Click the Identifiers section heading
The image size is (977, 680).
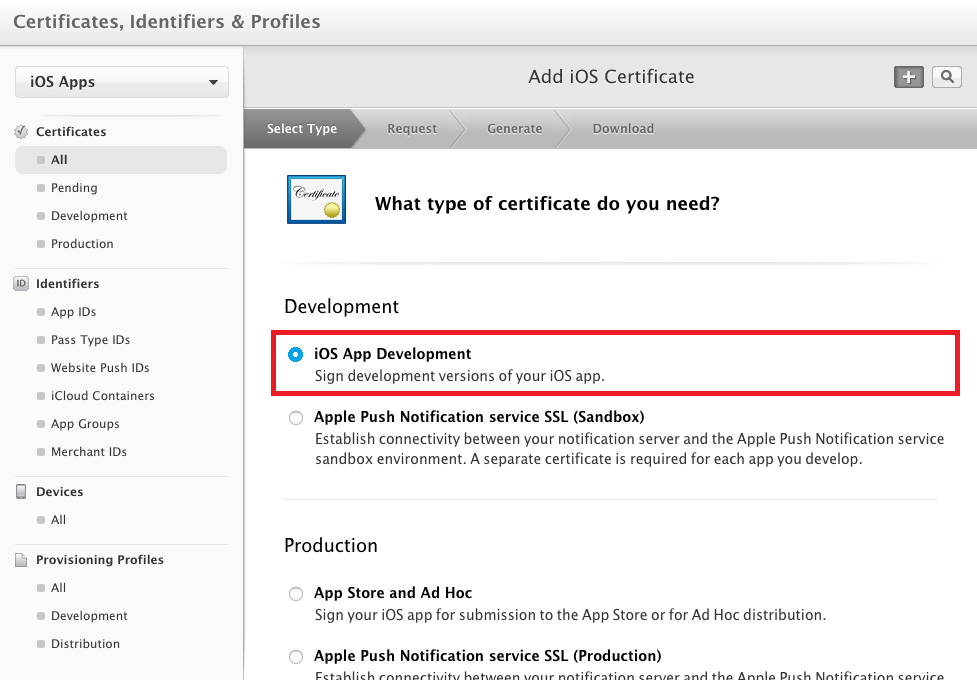pos(67,284)
